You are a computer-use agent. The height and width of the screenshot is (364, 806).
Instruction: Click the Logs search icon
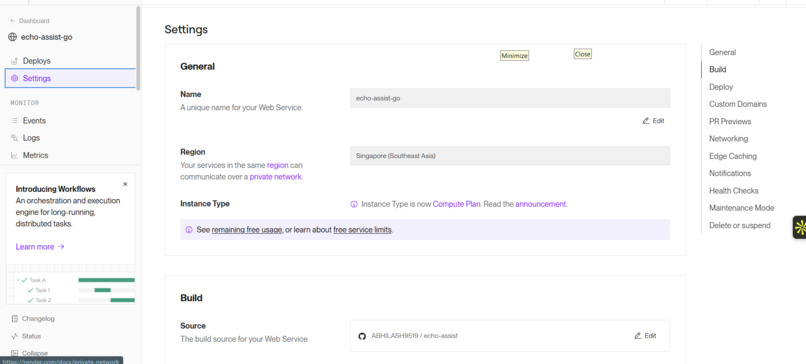(14, 138)
